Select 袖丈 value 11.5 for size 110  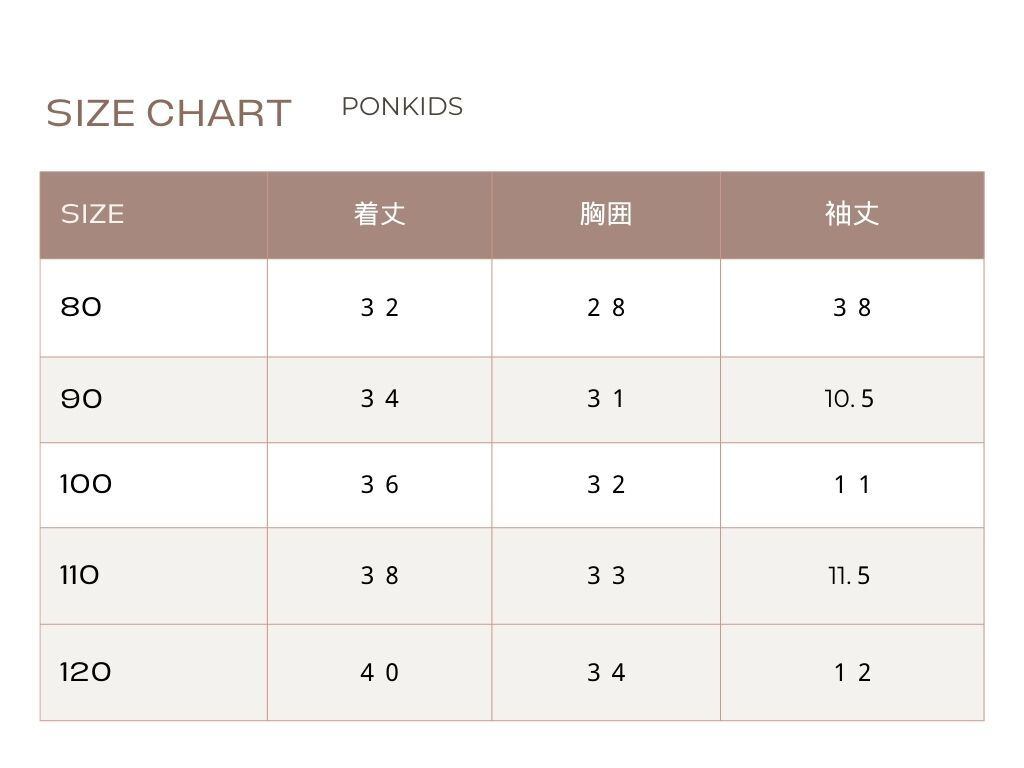849,576
